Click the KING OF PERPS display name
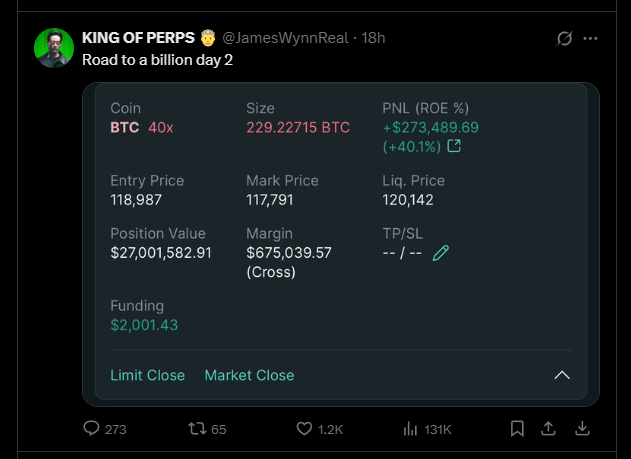Screen dimensions: 631x459 pyautogui.click(x=138, y=38)
